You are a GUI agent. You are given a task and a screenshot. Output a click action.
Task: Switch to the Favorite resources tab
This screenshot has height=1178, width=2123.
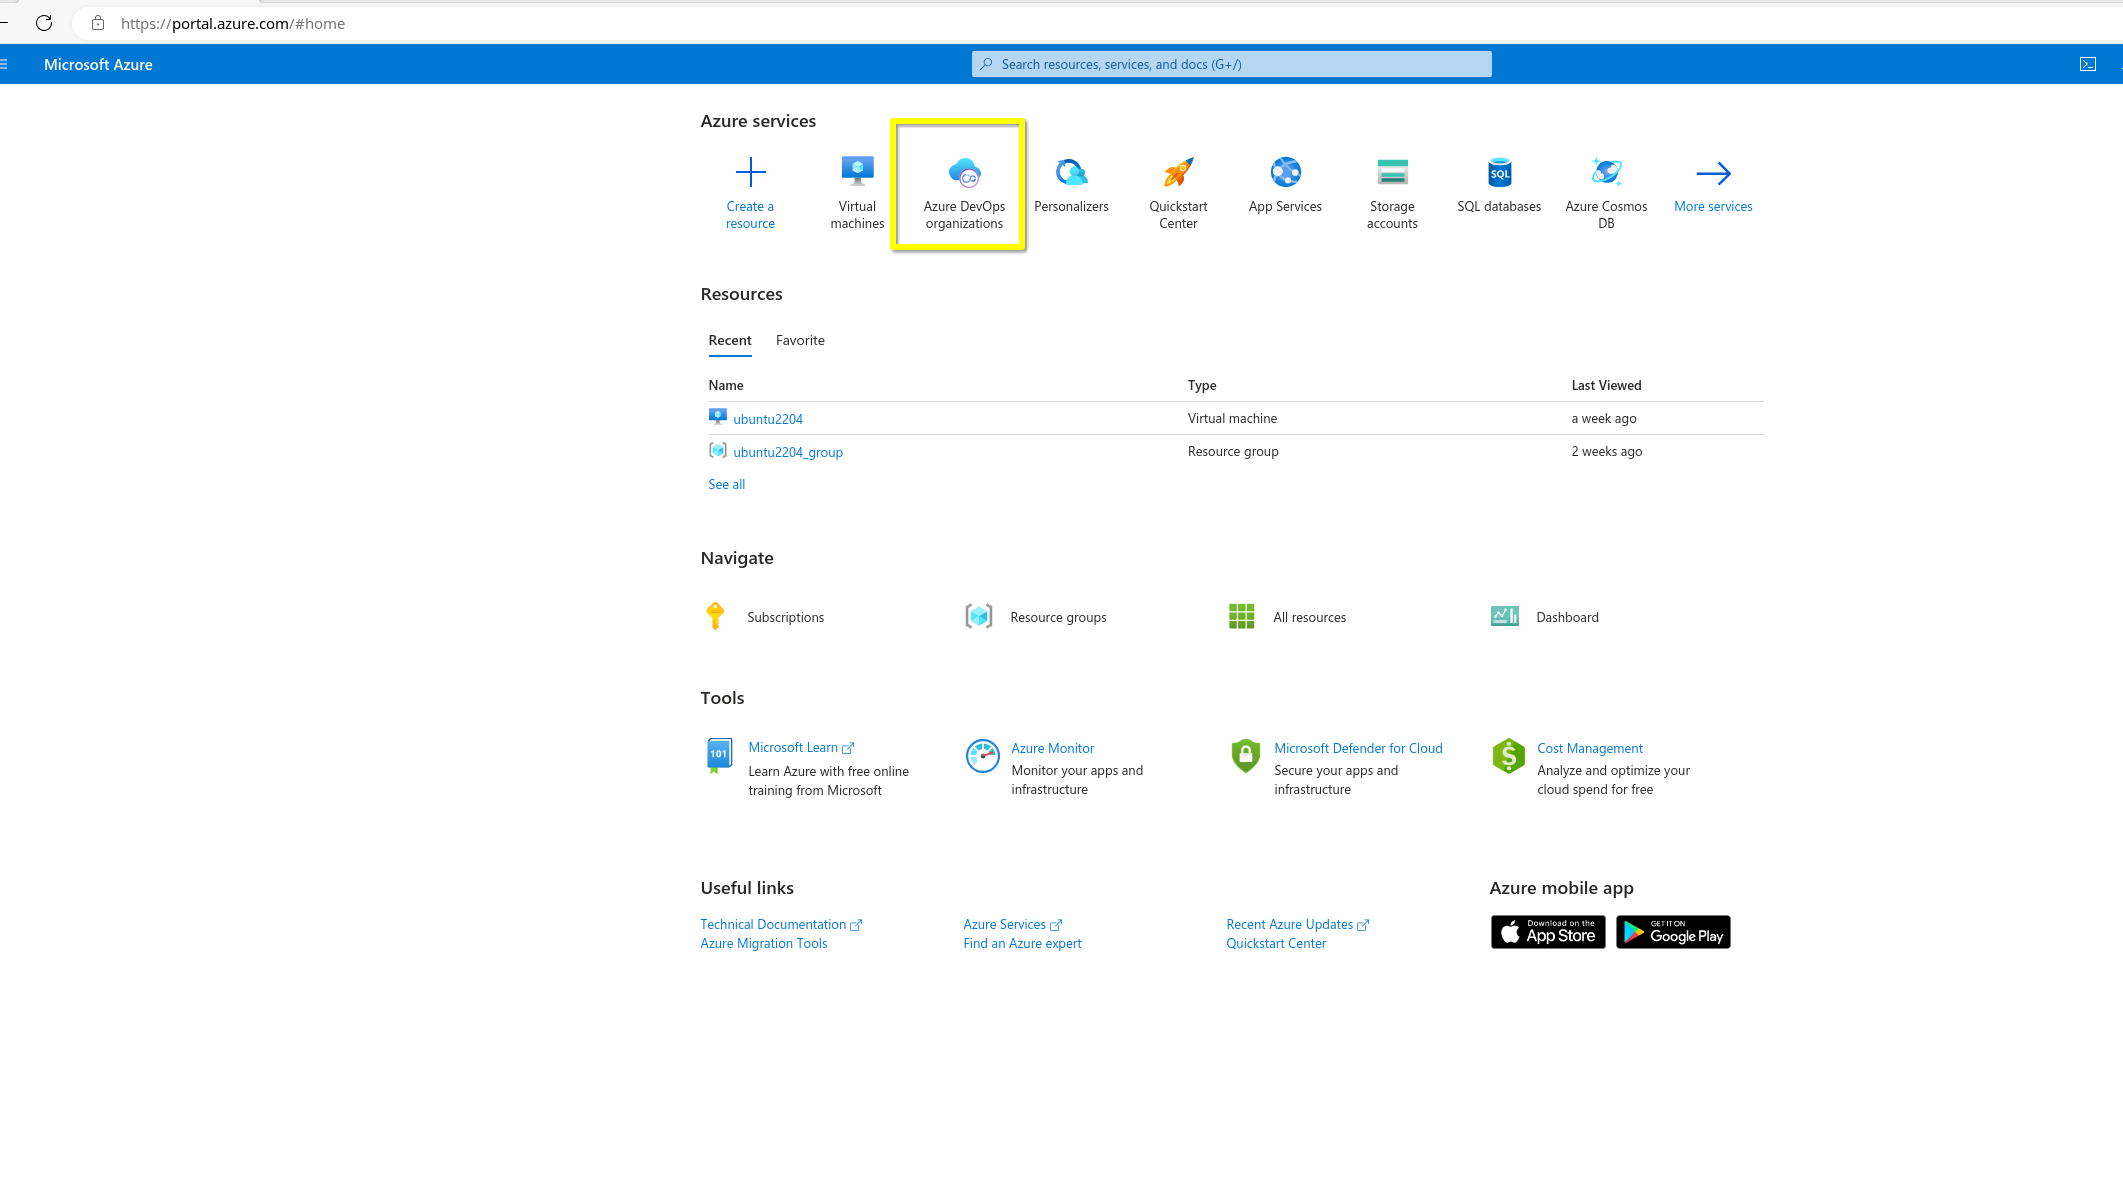click(x=800, y=340)
